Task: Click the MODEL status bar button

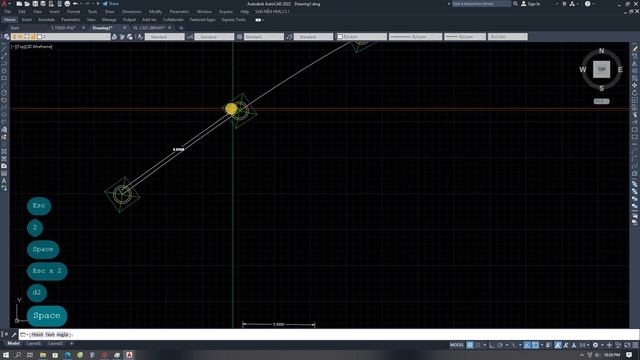Action: pyautogui.click(x=457, y=345)
